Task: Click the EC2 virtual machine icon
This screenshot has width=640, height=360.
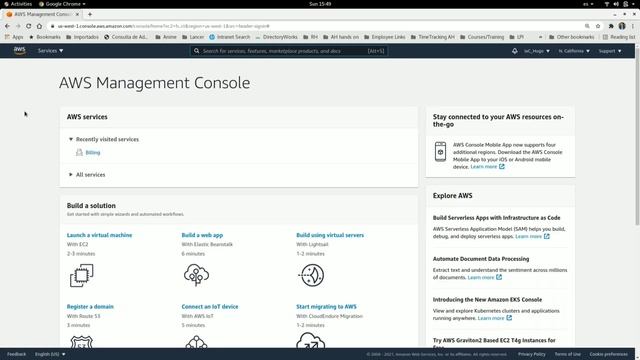Action: click(x=82, y=275)
